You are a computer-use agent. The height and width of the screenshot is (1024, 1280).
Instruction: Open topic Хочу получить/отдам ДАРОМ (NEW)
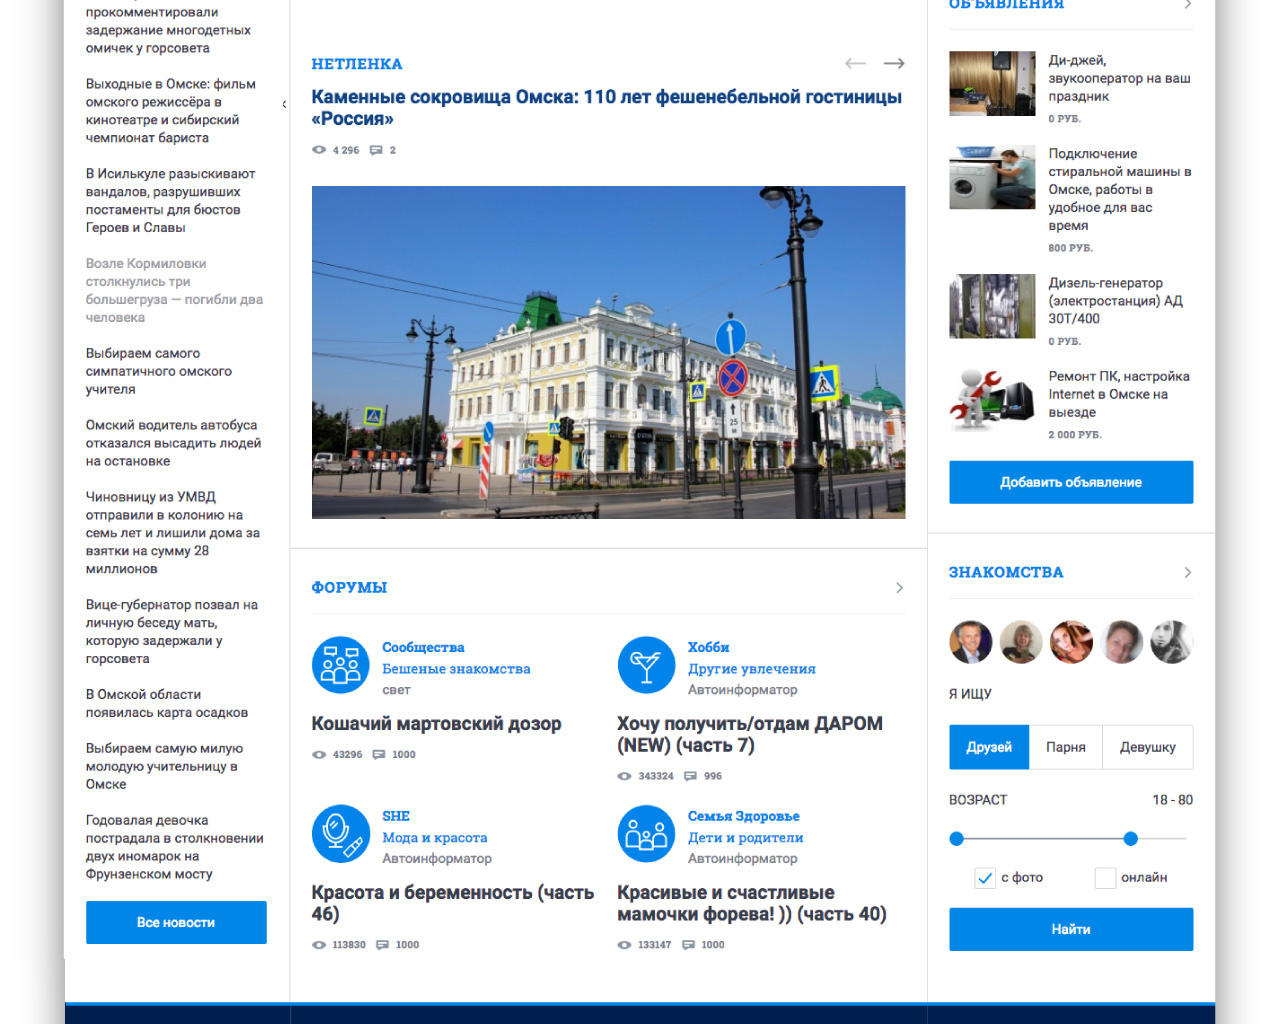pyautogui.click(x=750, y=735)
